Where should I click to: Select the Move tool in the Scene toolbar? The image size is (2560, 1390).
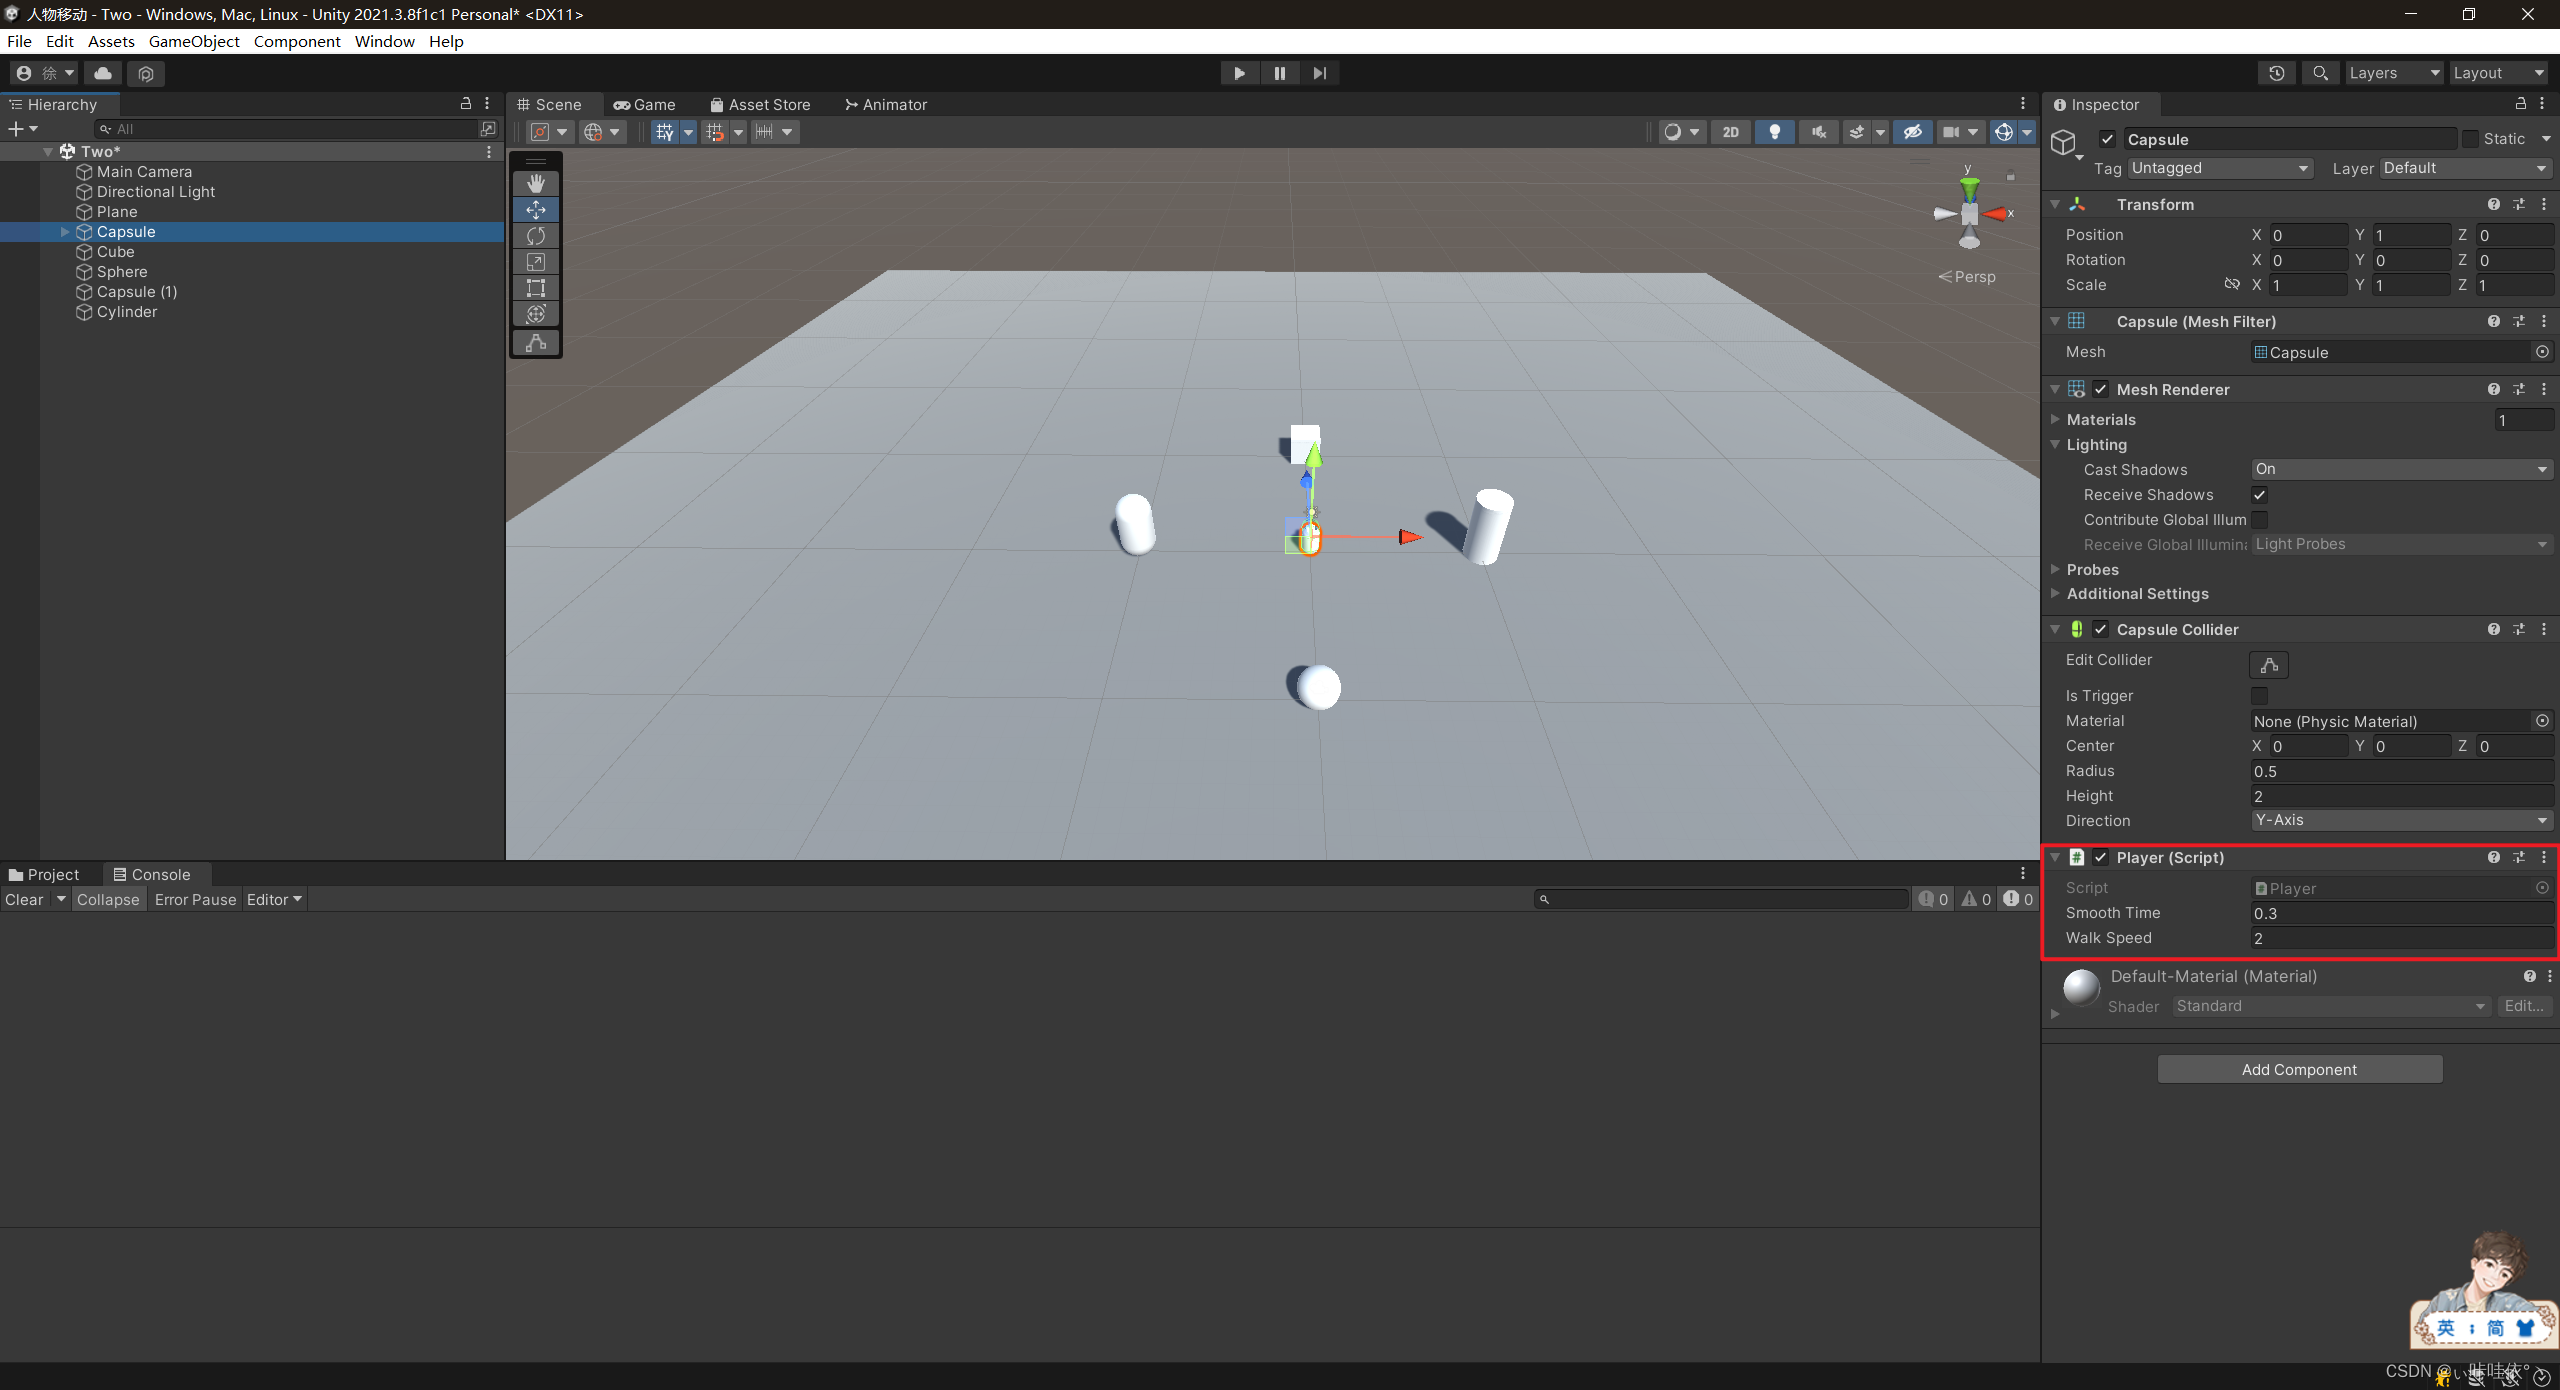536,210
